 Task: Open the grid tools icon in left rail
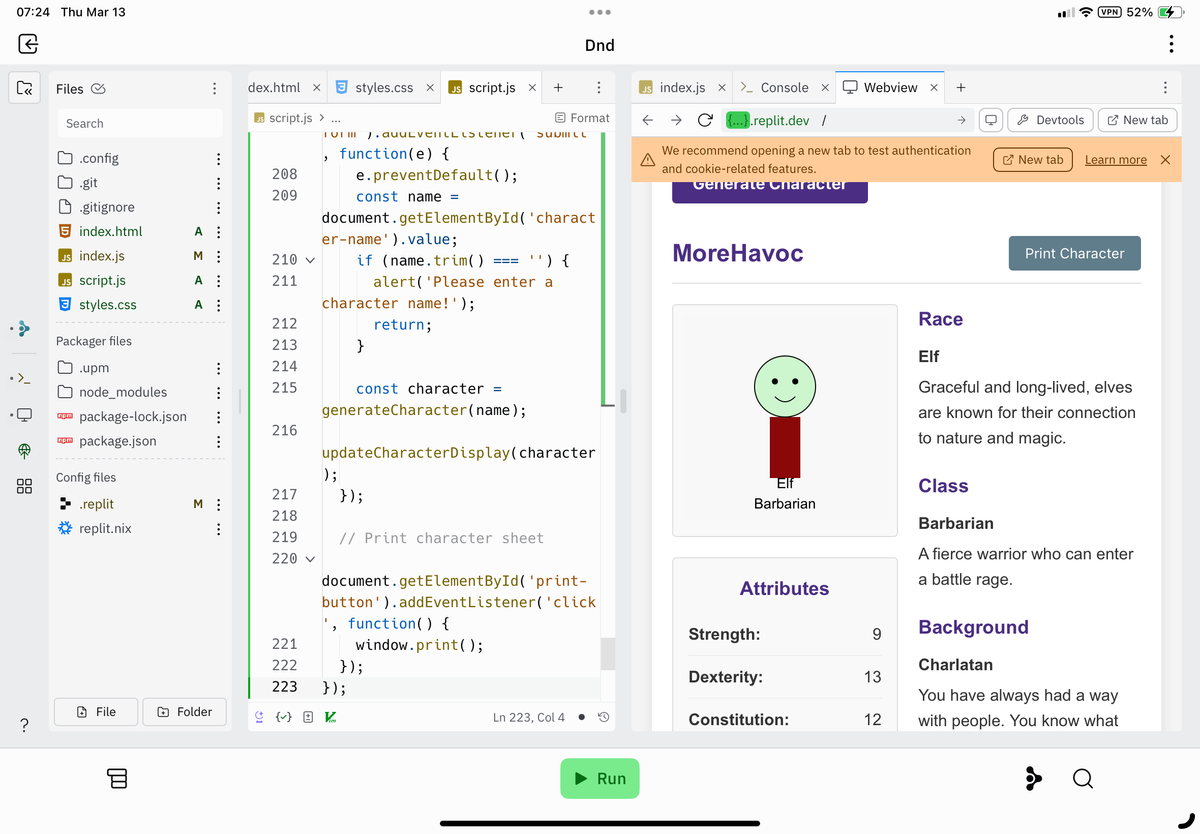(x=25, y=486)
